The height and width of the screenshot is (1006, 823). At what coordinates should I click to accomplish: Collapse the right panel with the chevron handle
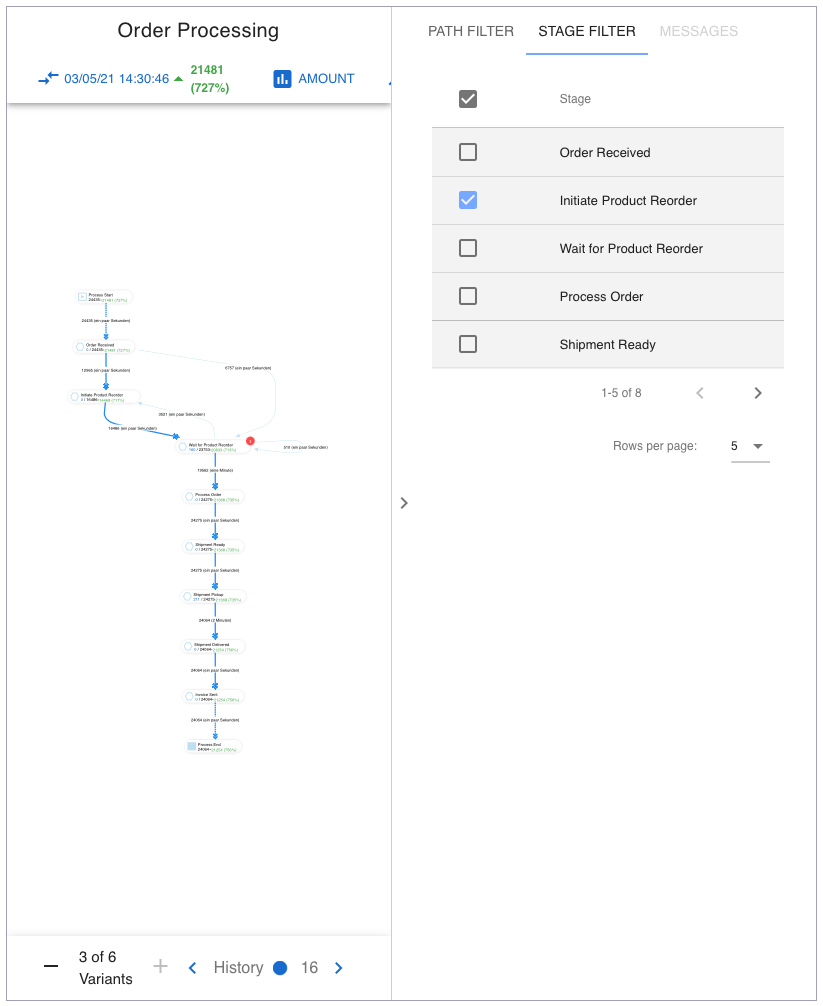click(404, 503)
